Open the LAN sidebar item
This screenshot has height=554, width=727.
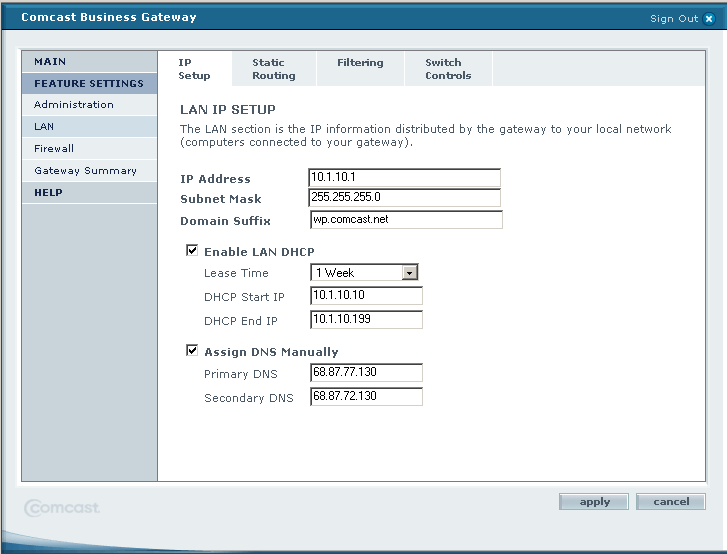(89, 127)
